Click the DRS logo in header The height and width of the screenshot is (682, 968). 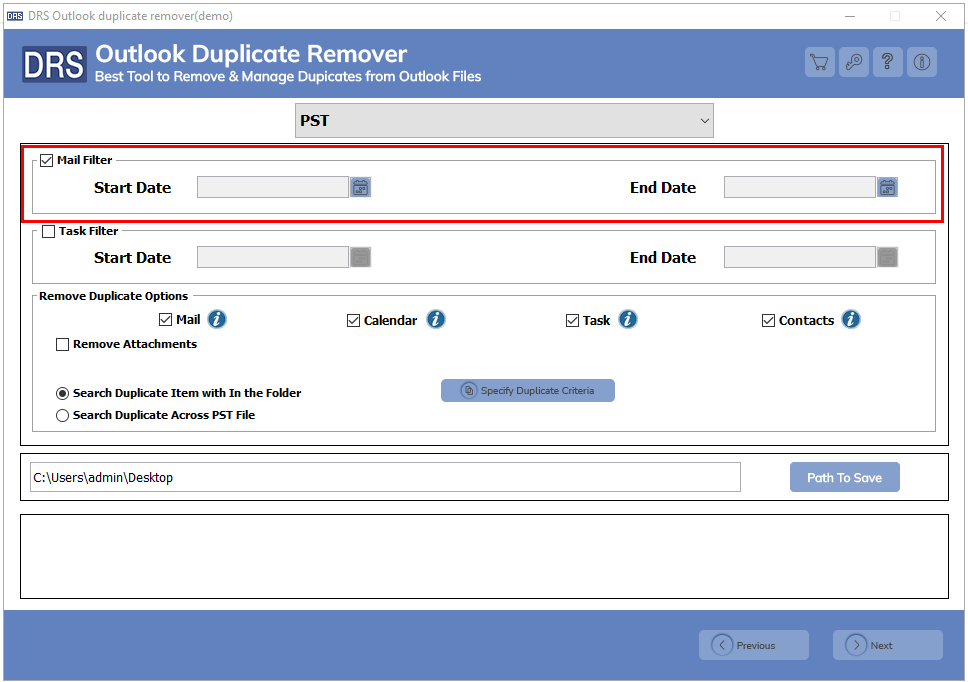tap(54, 64)
